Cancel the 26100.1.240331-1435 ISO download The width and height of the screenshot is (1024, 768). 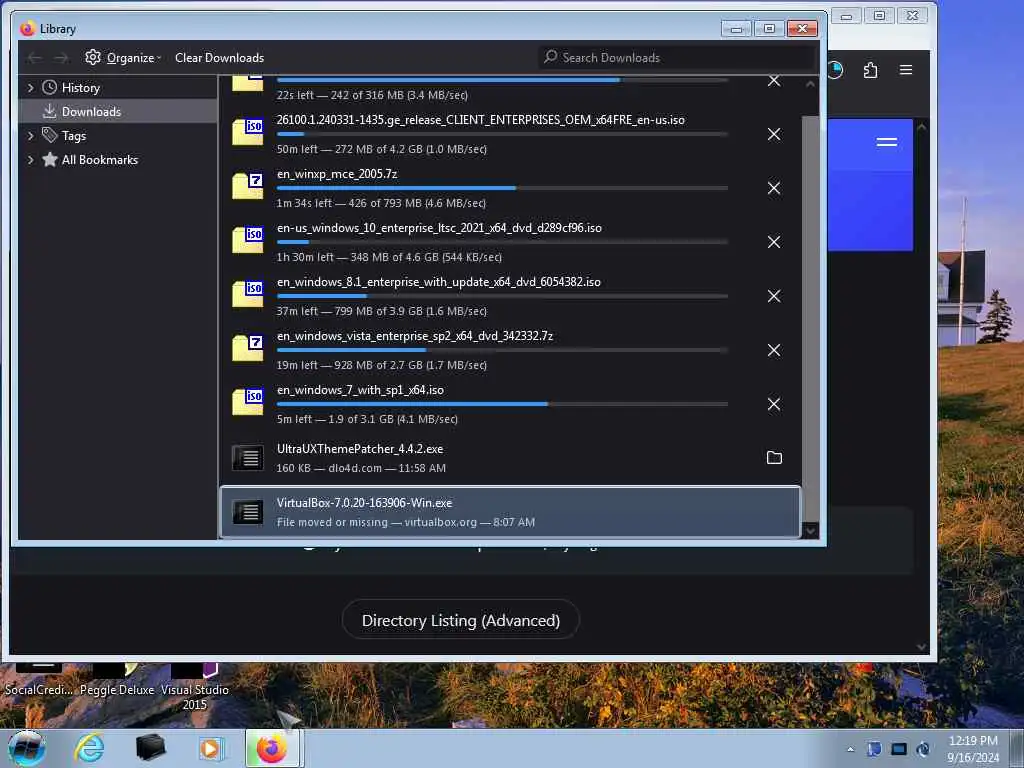774,135
